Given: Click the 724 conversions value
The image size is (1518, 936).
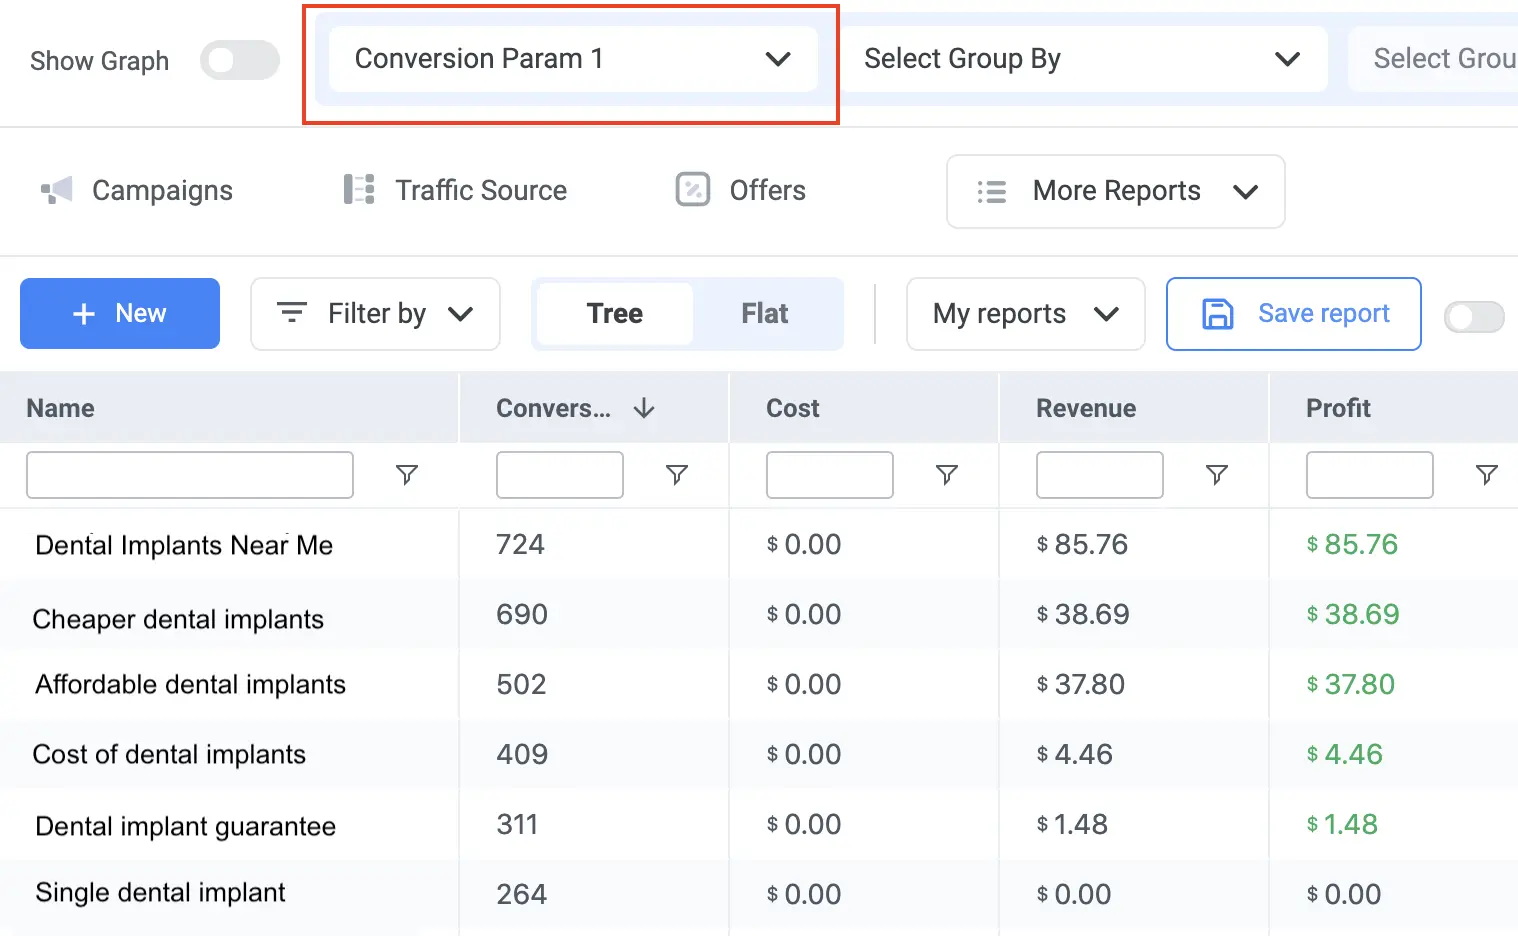Looking at the screenshot, I should click(521, 544).
